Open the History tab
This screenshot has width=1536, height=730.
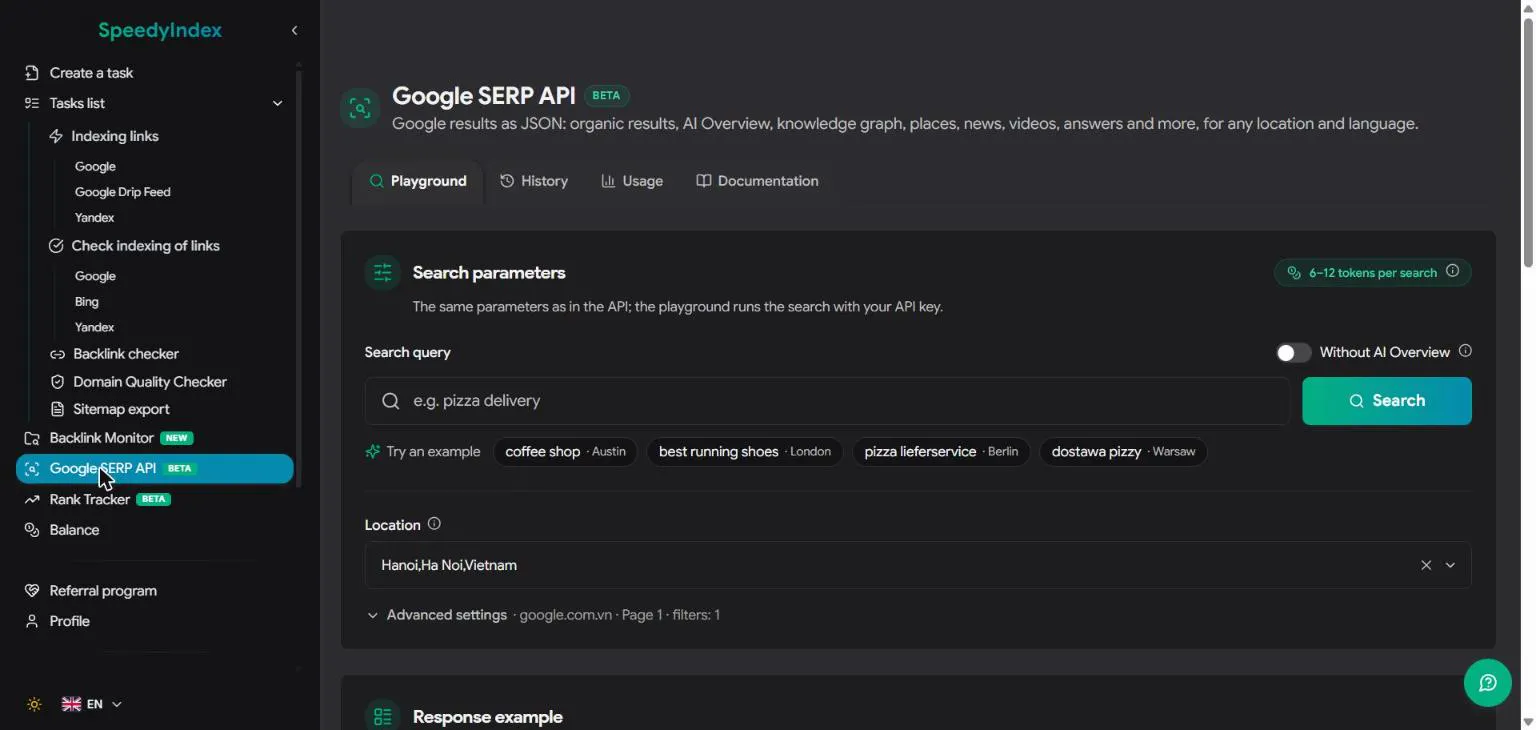point(534,181)
